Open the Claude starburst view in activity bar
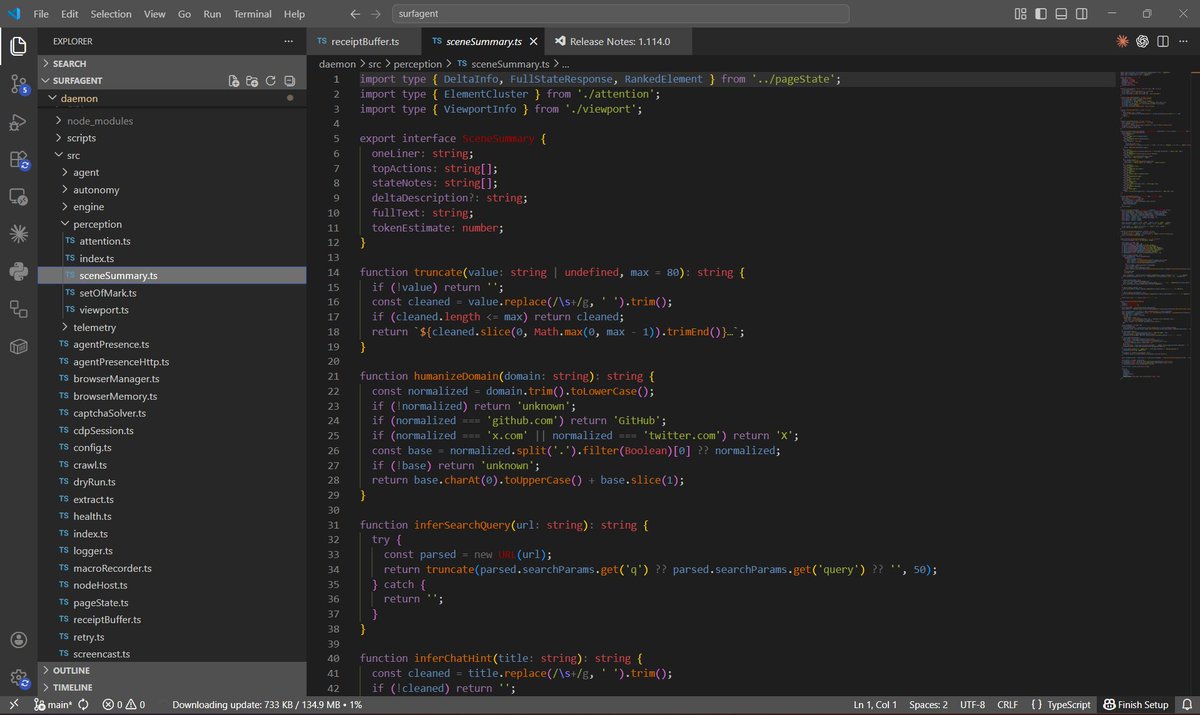 click(18, 233)
